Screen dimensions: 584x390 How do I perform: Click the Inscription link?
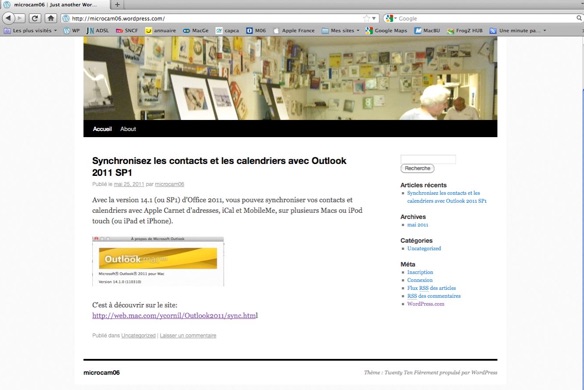click(x=420, y=272)
